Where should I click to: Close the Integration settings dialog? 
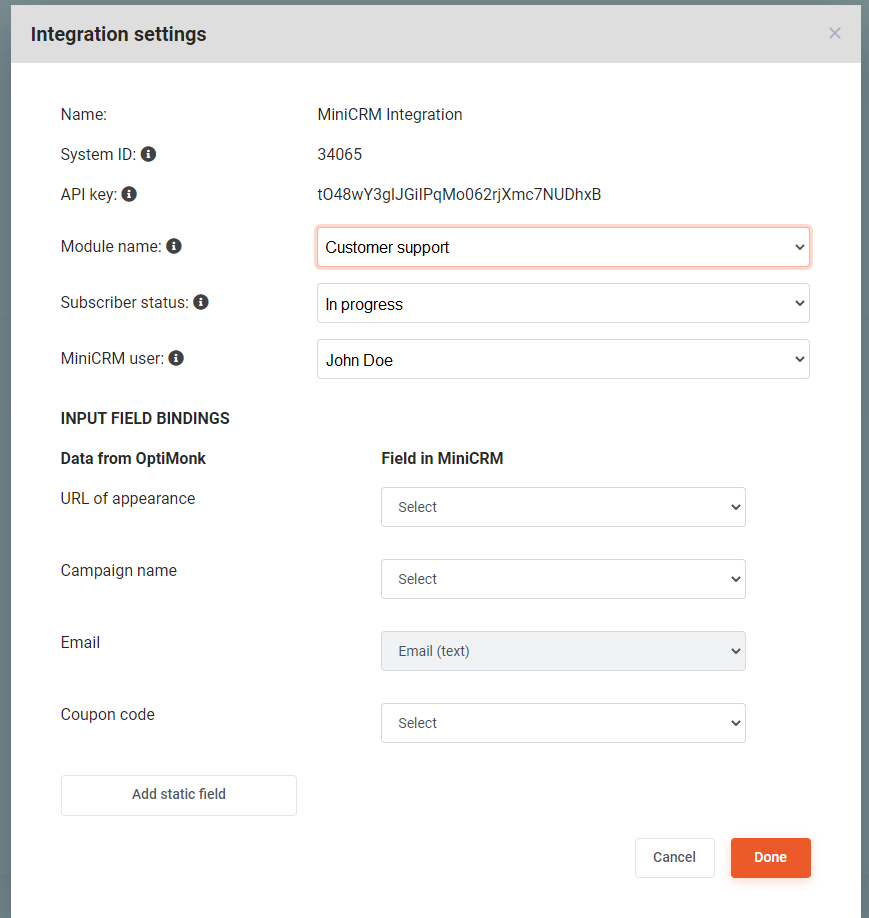(834, 33)
